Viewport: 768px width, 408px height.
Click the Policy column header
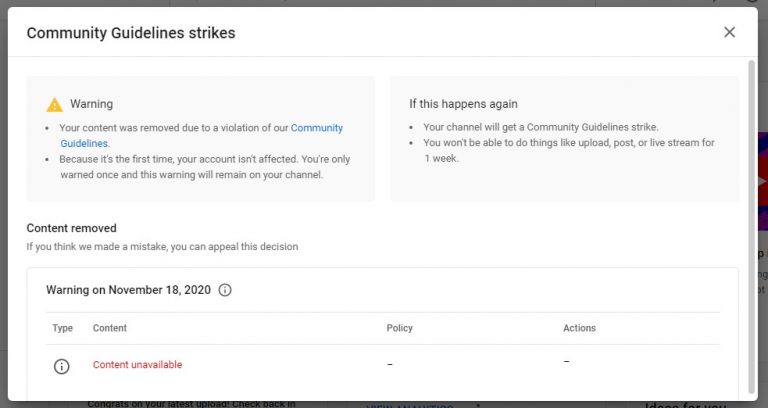click(399, 328)
